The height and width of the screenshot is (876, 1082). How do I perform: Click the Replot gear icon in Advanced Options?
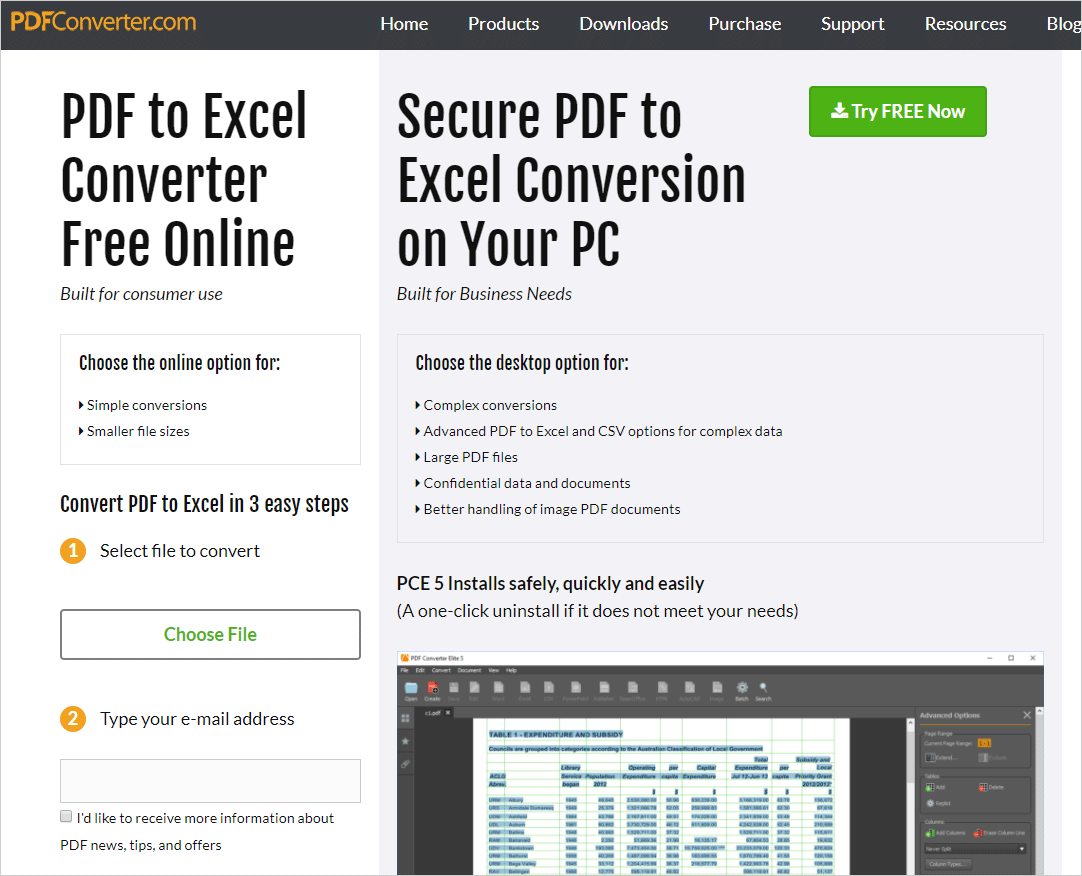tap(930, 804)
